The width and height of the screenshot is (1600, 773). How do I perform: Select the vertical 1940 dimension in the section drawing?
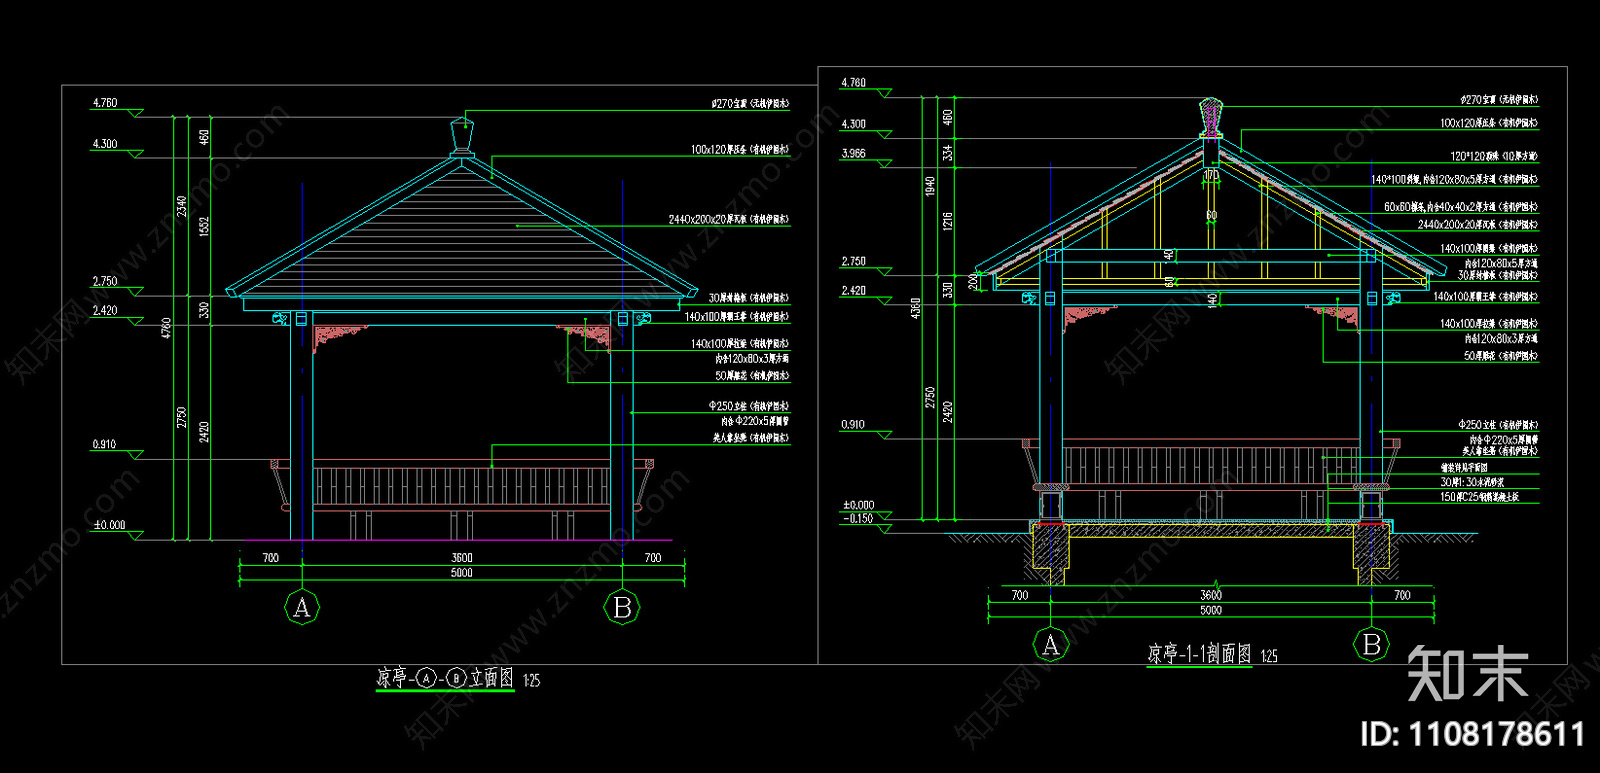coord(929,186)
